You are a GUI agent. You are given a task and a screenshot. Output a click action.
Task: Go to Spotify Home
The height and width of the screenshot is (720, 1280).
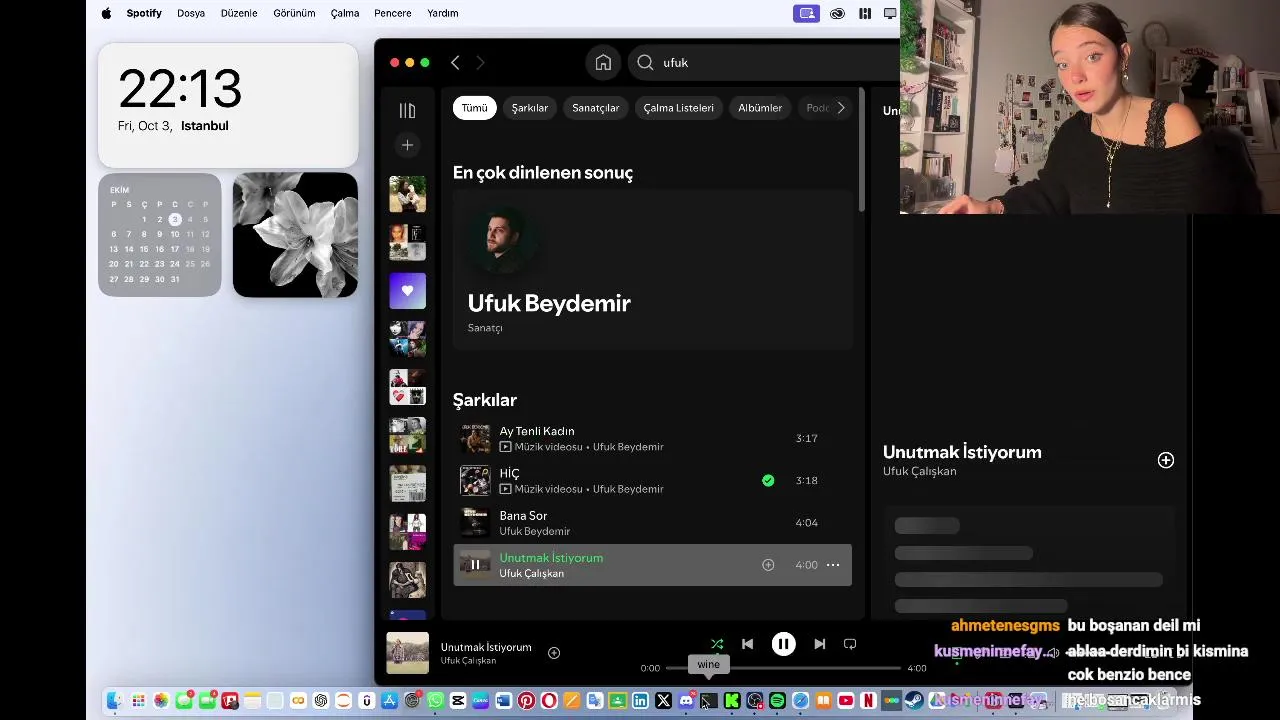coord(603,62)
